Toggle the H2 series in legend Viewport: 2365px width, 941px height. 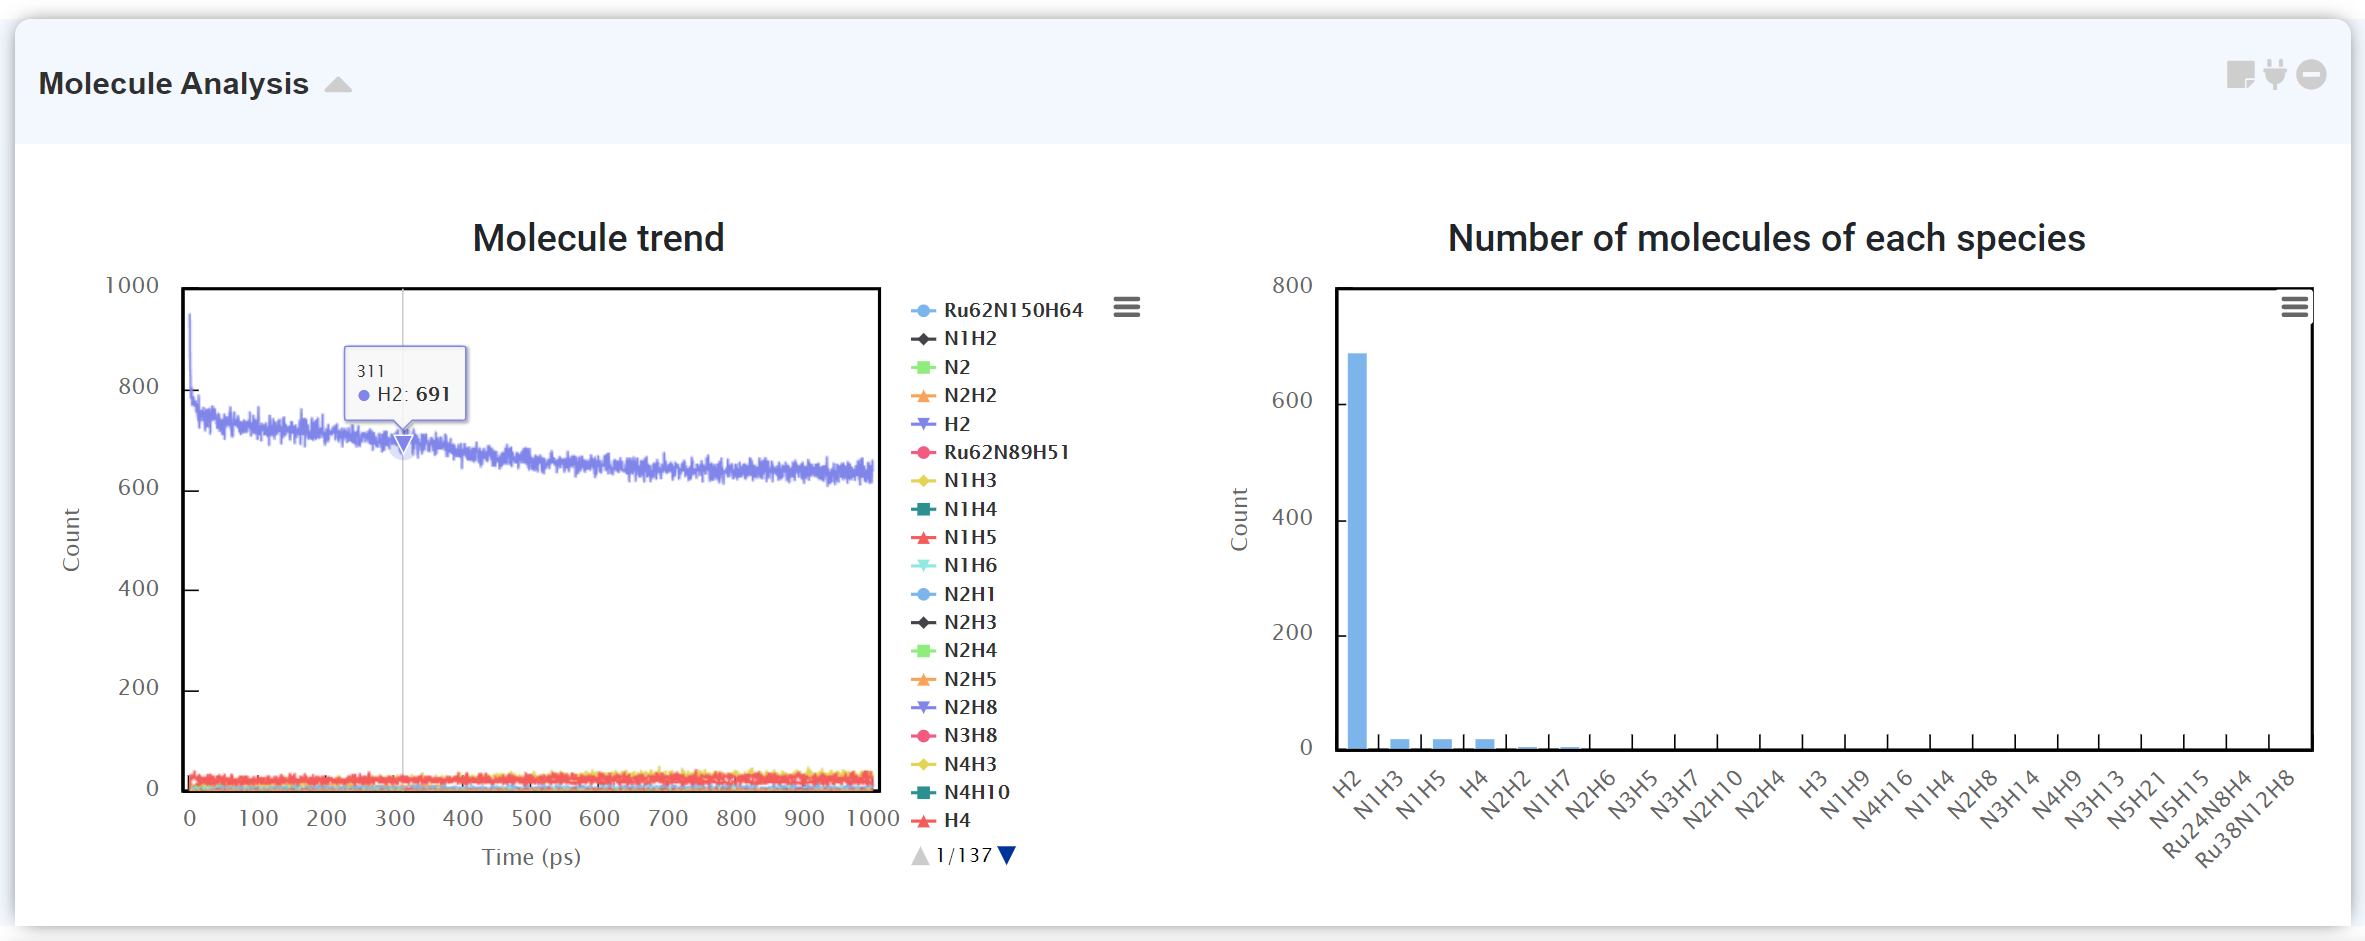[x=956, y=424]
